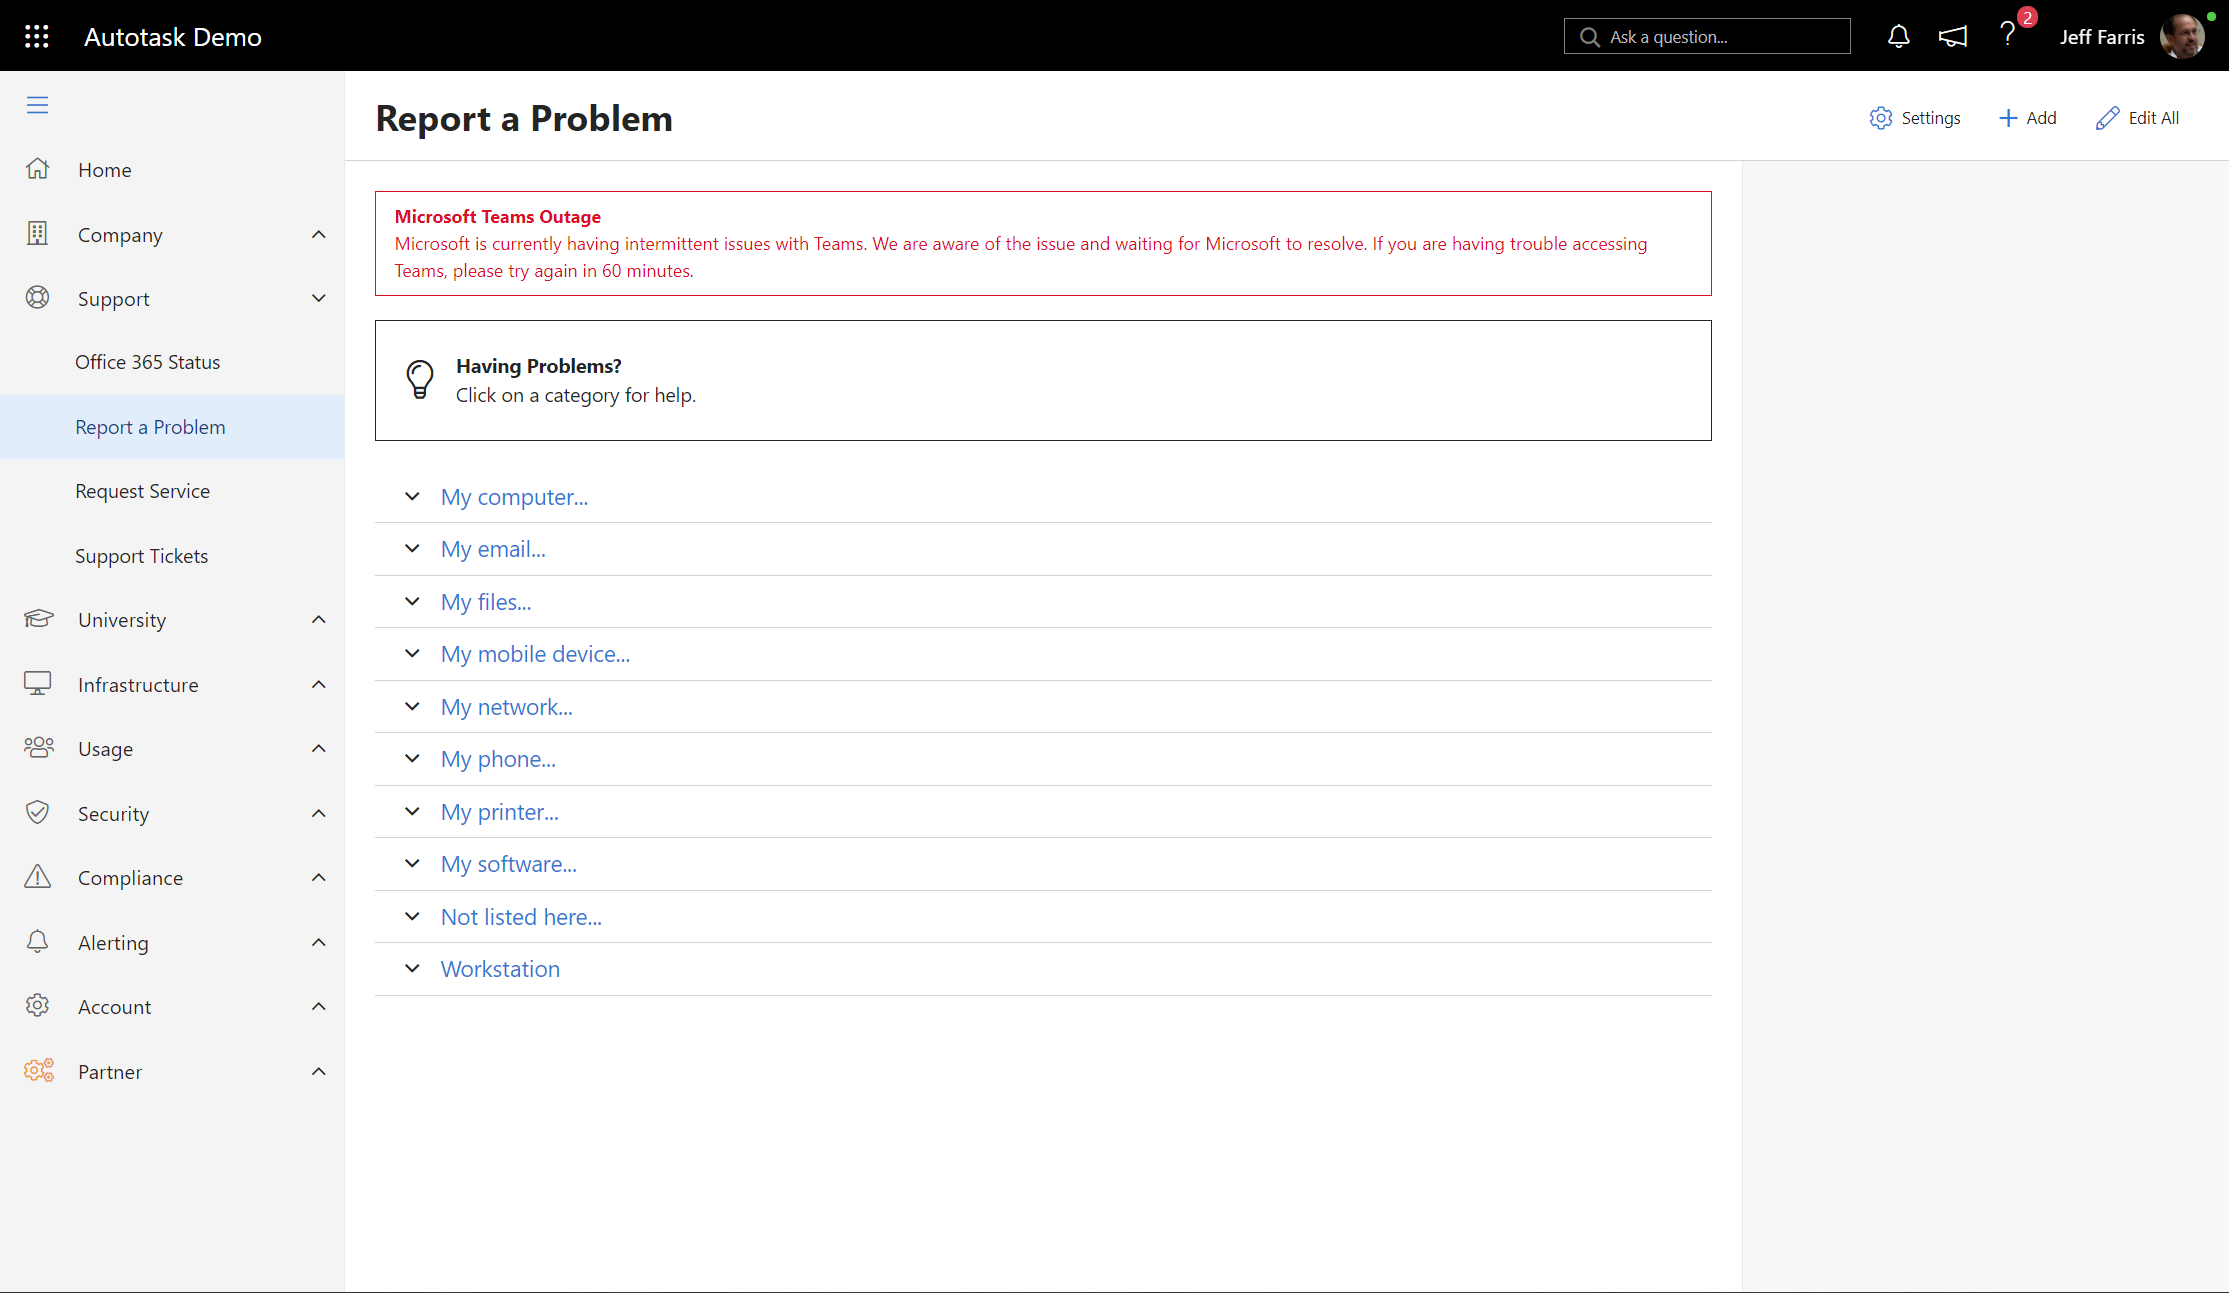
Task: Click the Autotask Demo title
Action: tap(173, 37)
